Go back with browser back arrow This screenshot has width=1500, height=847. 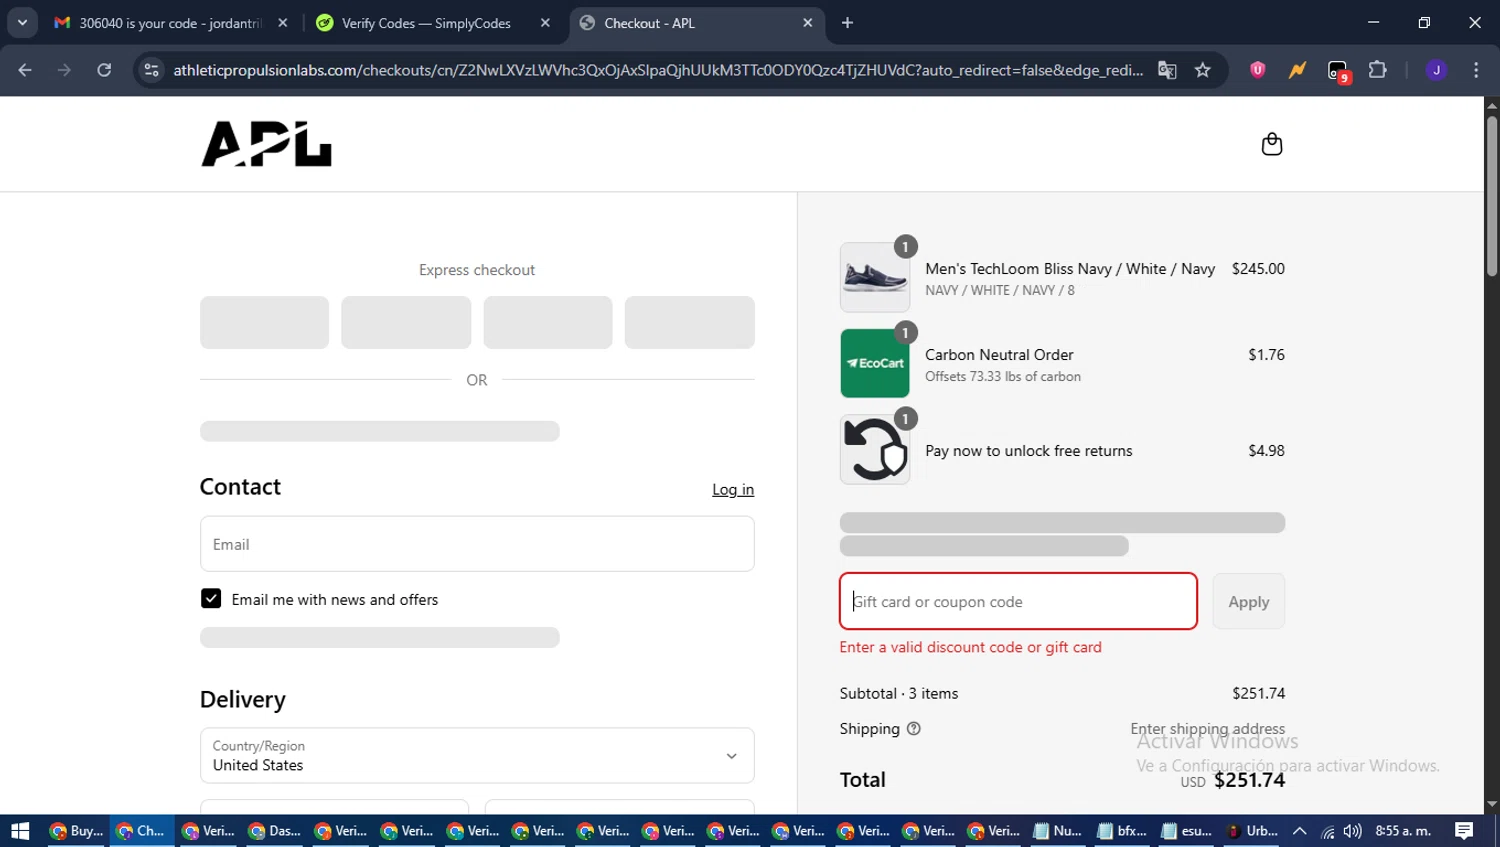pyautogui.click(x=25, y=70)
